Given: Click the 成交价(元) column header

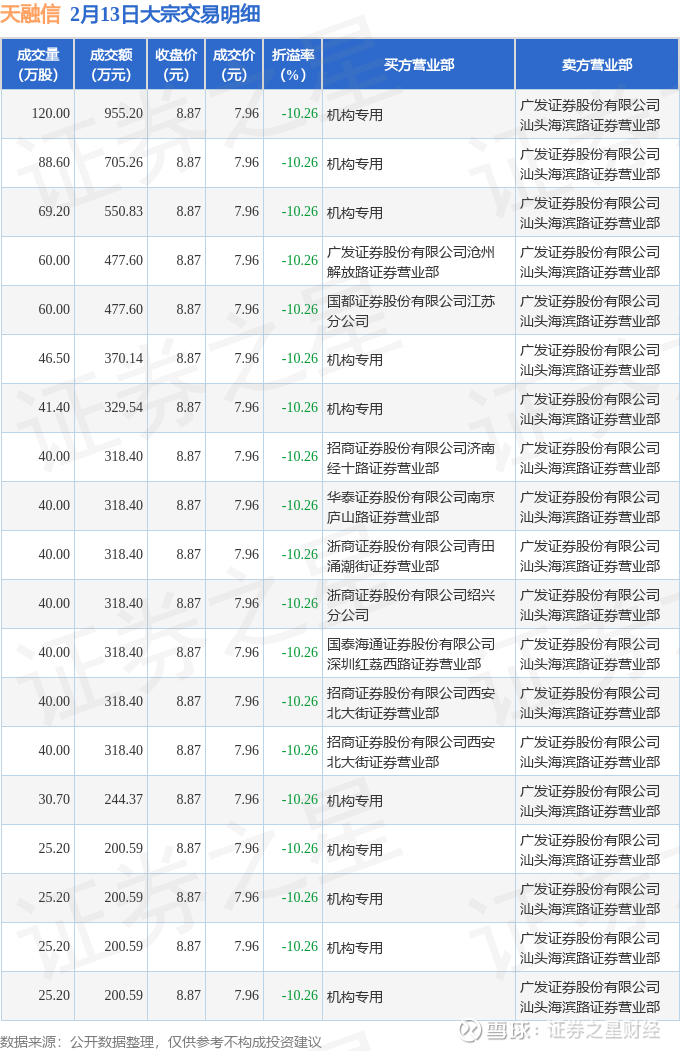Looking at the screenshot, I should point(234,64).
